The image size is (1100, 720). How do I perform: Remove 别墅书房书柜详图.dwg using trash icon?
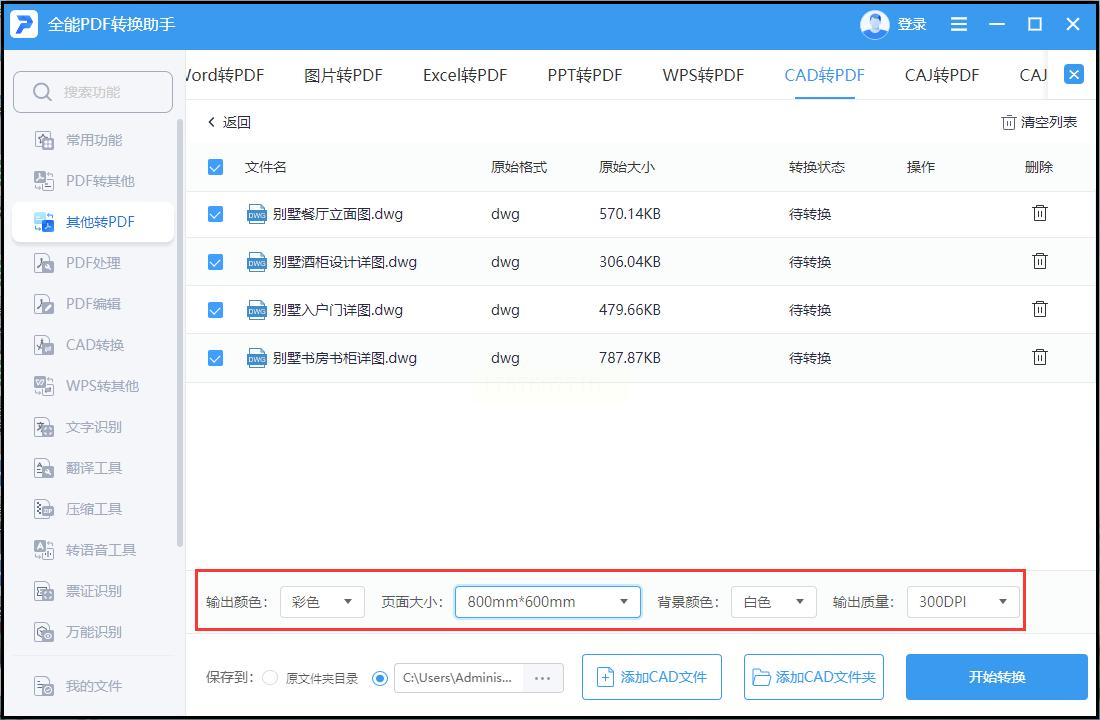(x=1040, y=357)
